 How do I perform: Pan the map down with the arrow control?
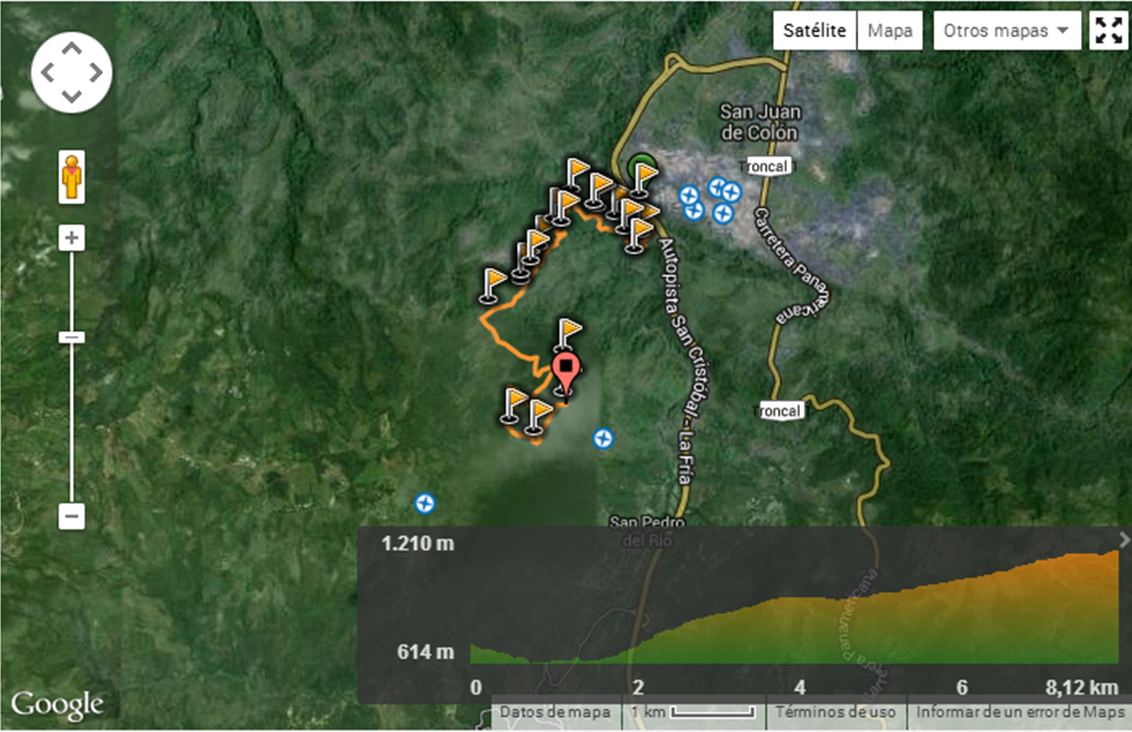(71, 96)
